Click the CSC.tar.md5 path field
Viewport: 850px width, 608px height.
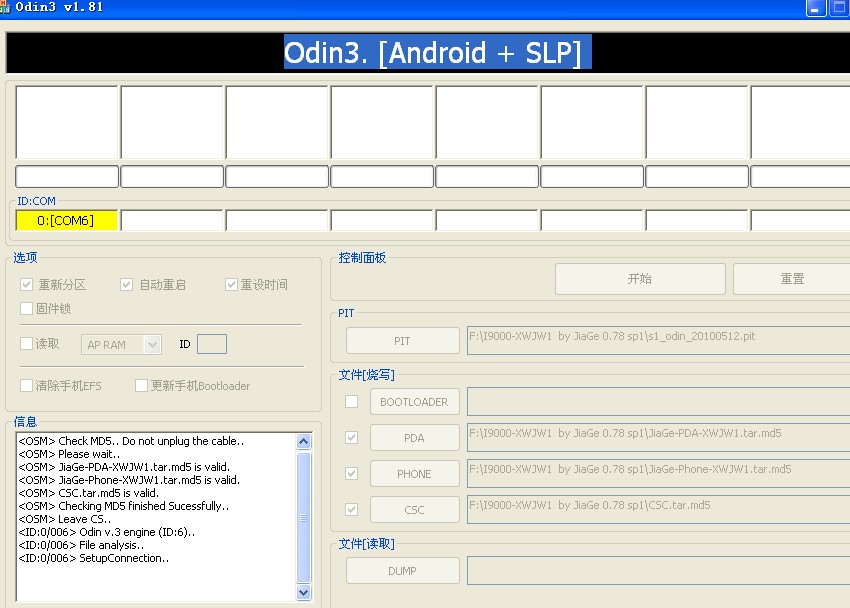pyautogui.click(x=658, y=509)
